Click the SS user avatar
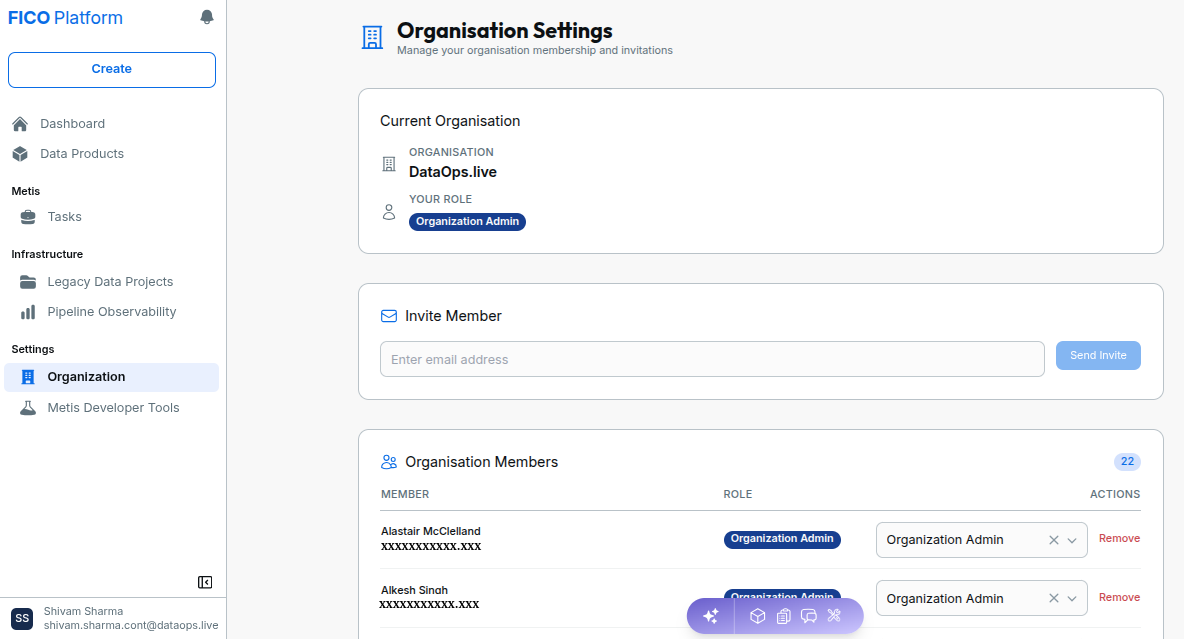Viewport: 1184px width, 639px height. 22,619
